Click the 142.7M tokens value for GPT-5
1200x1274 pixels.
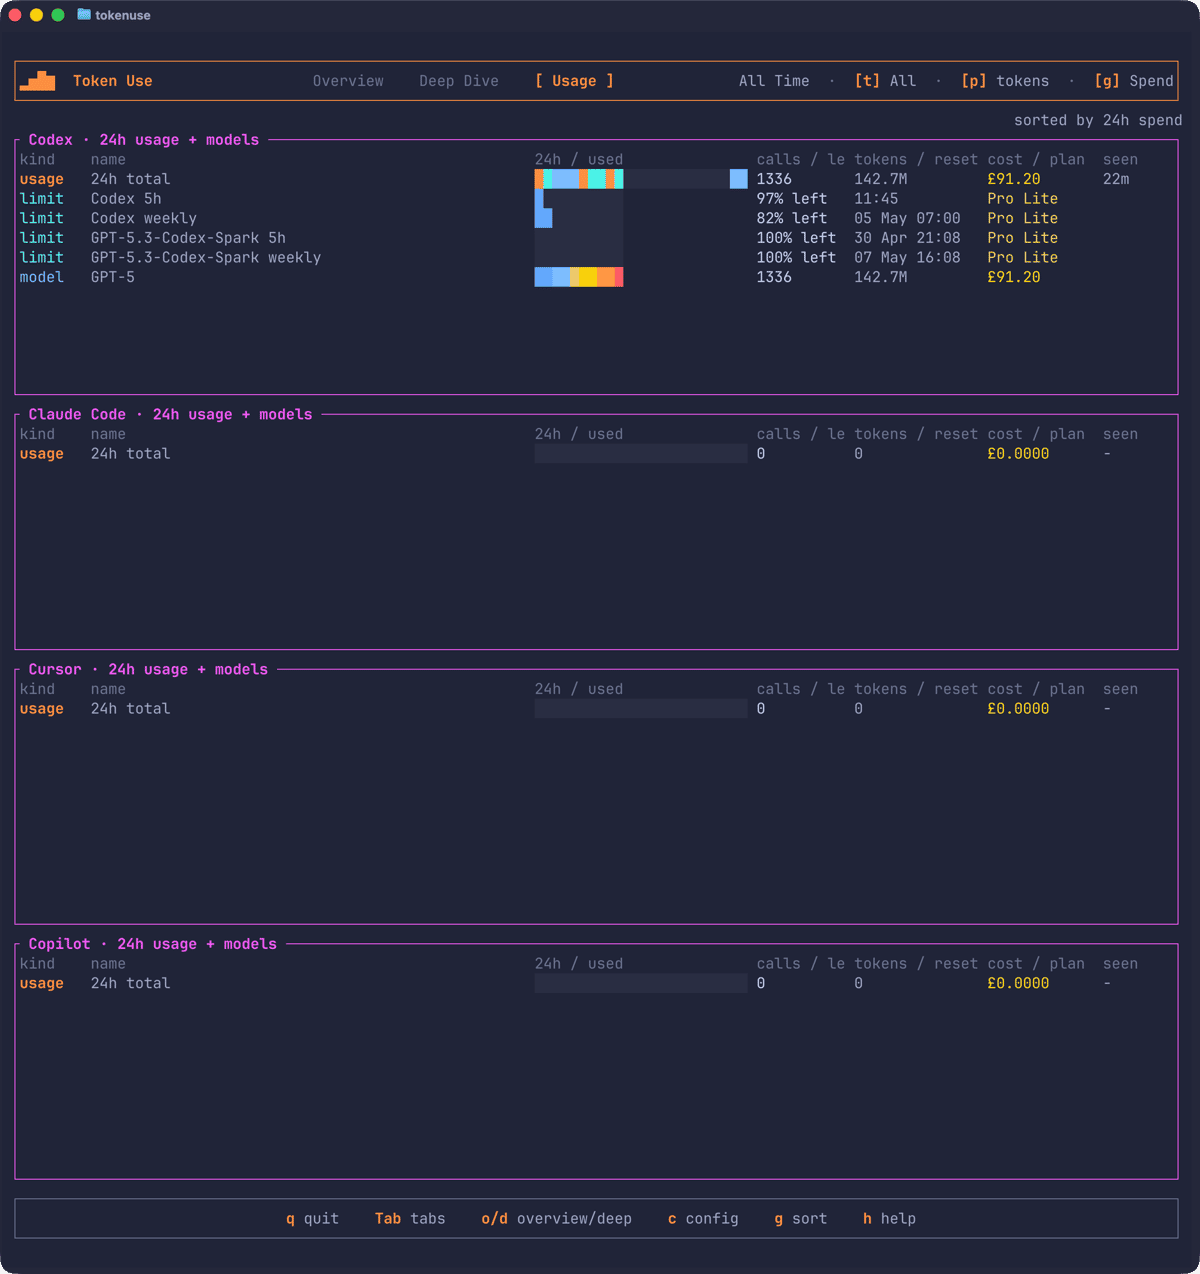(881, 277)
